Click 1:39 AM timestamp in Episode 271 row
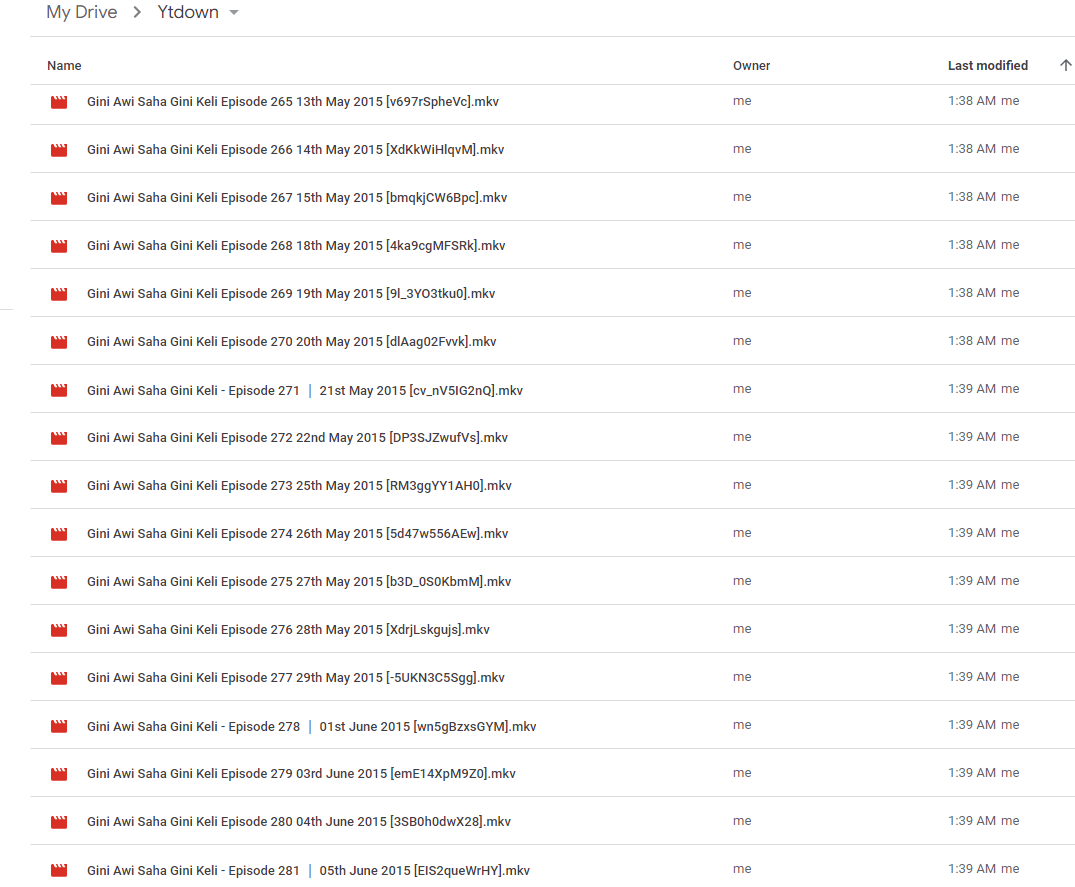This screenshot has height=887, width=1075. click(971, 389)
